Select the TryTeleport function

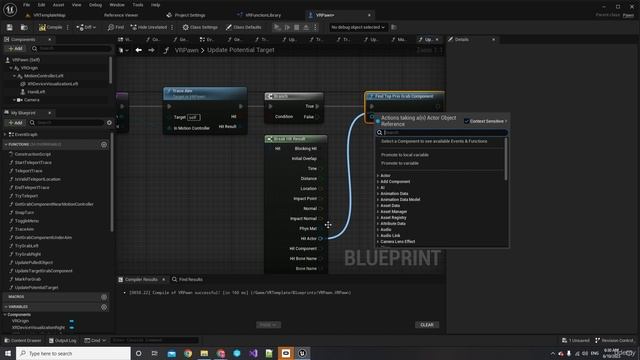tap(27, 196)
